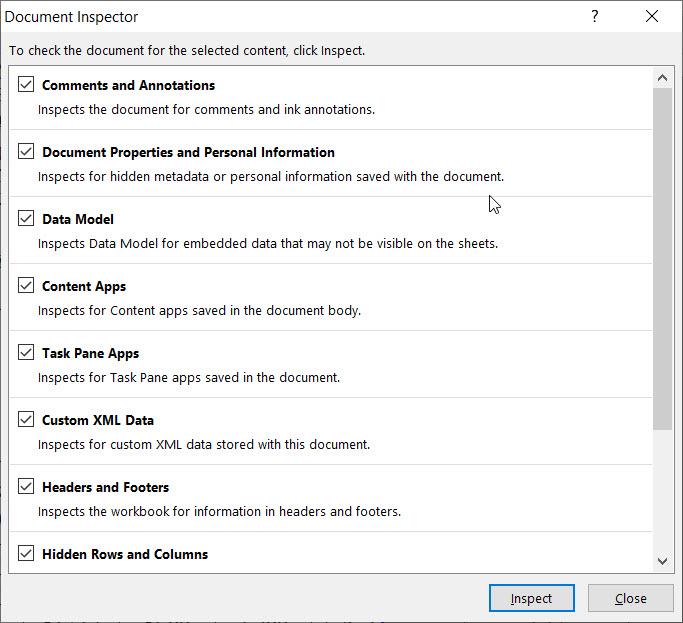Click the Headers and Footers label text
This screenshot has height=623, width=683.
105,487
